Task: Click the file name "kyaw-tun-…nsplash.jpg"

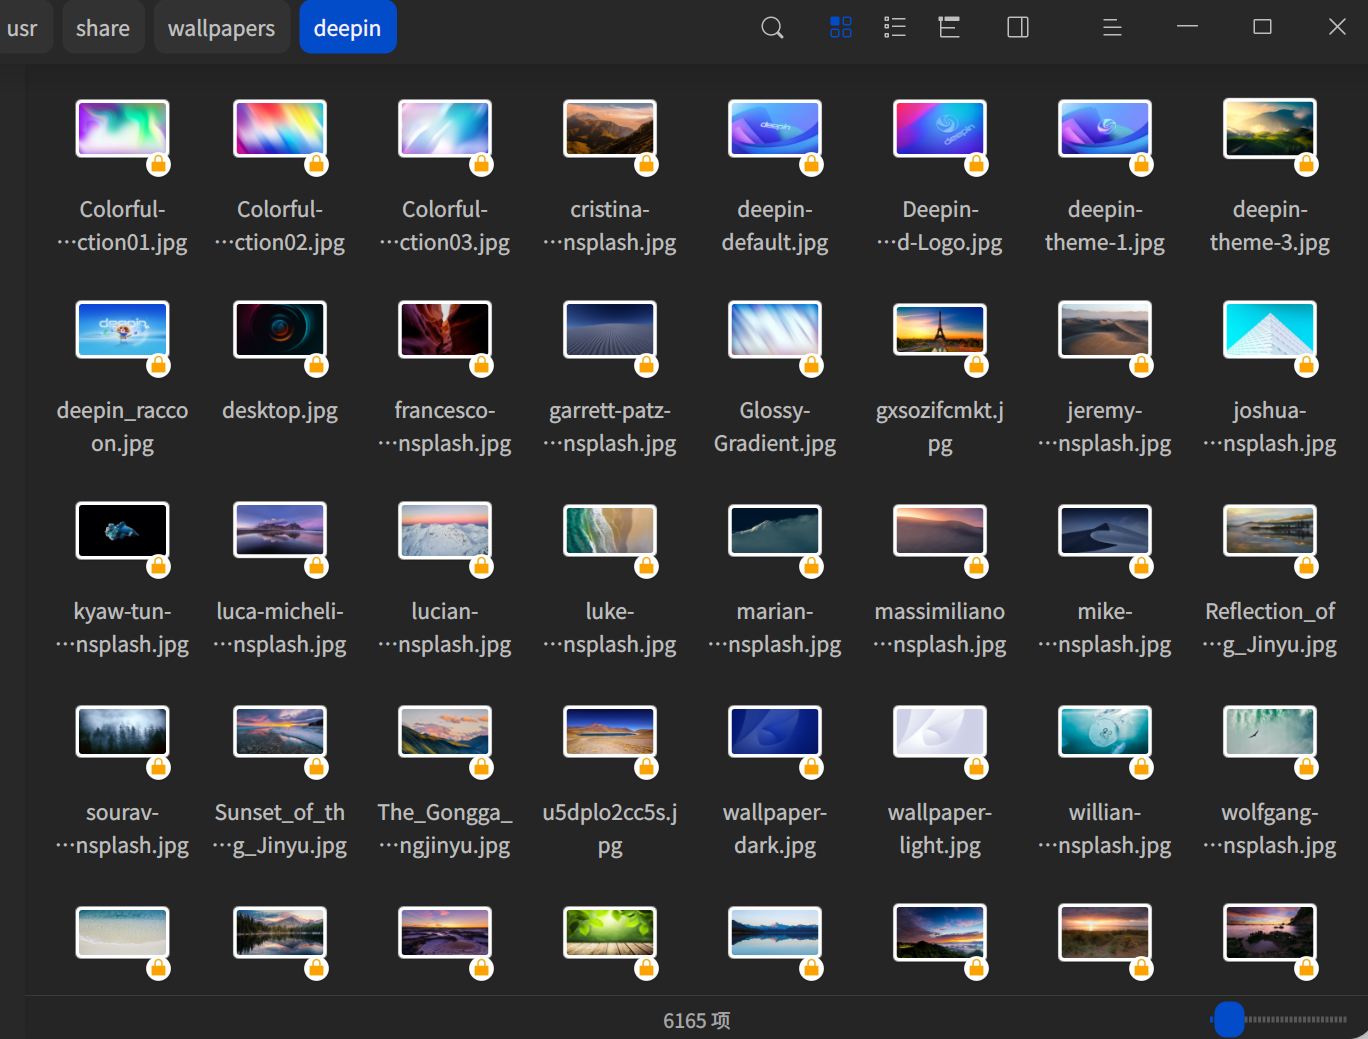Action: 123,628
